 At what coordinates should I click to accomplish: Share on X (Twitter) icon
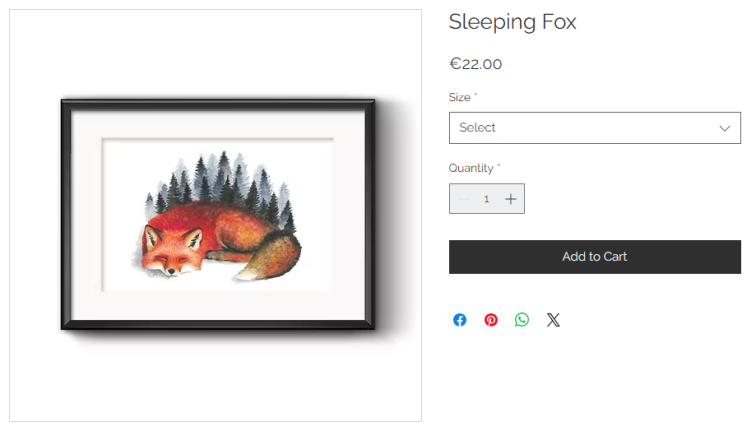click(553, 320)
